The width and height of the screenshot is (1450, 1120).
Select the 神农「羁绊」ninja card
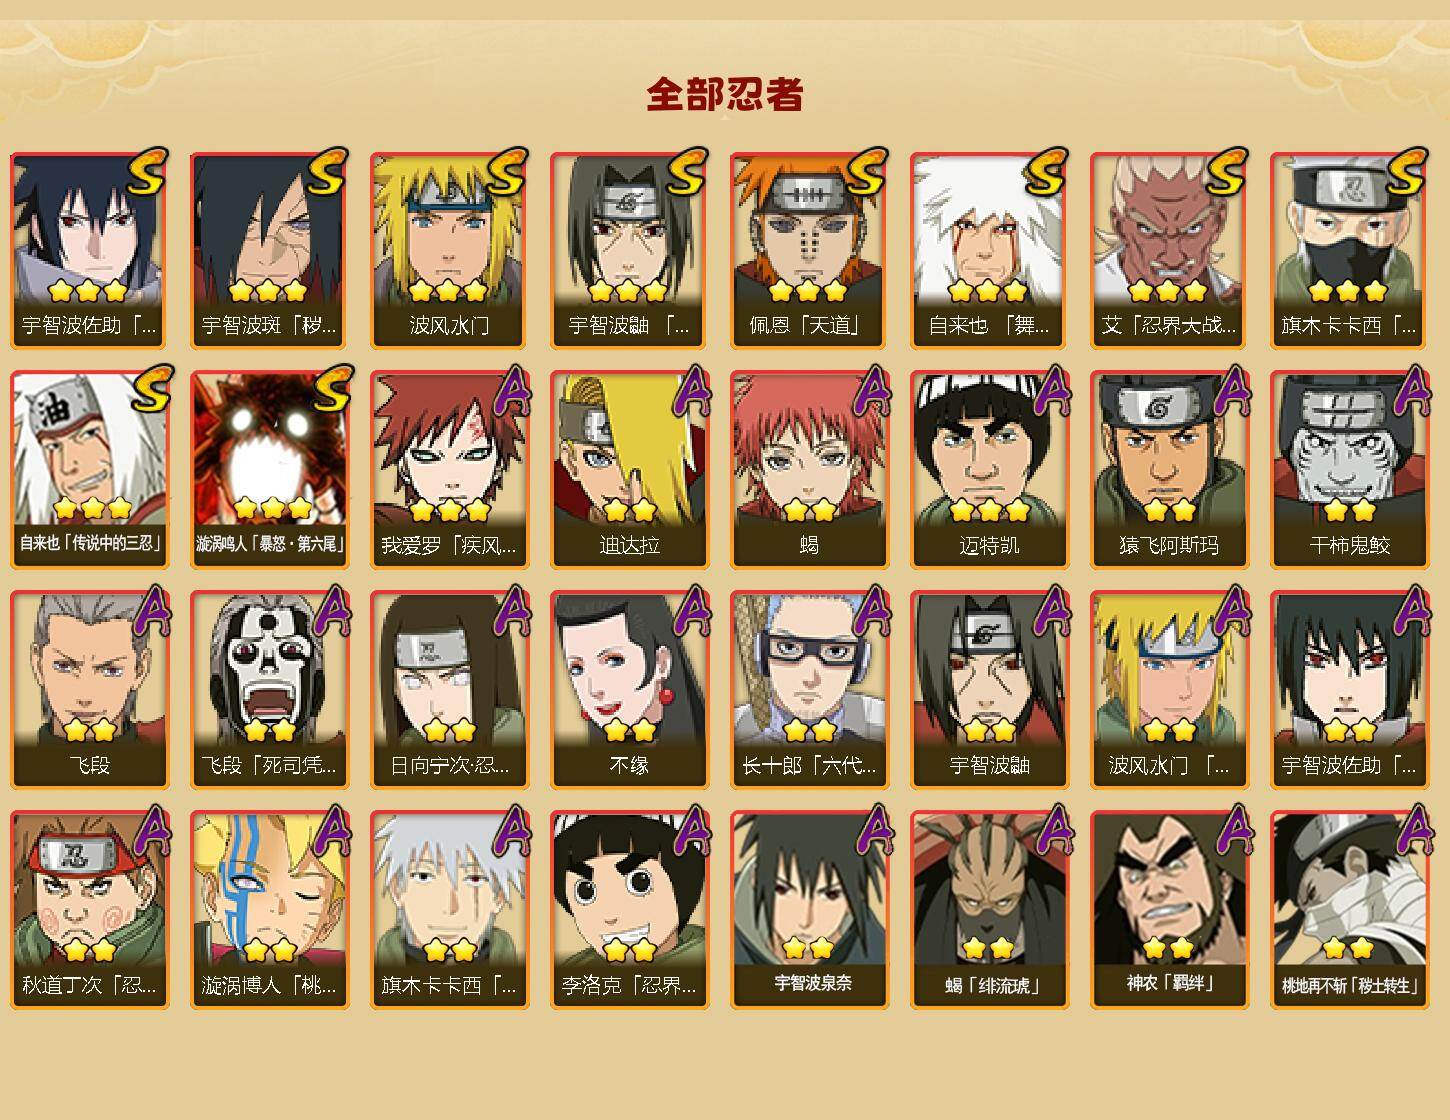1169,910
